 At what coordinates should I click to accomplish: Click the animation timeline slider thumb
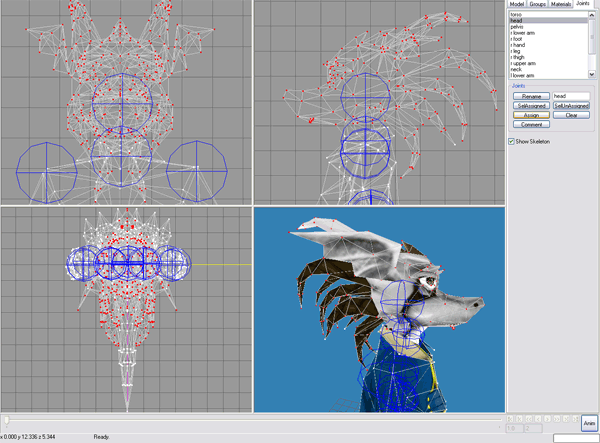[x=7, y=420]
